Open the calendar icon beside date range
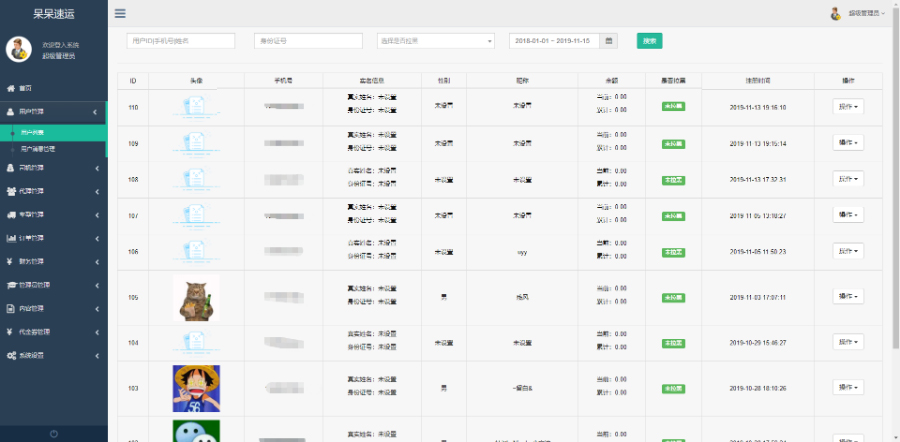 tap(610, 41)
